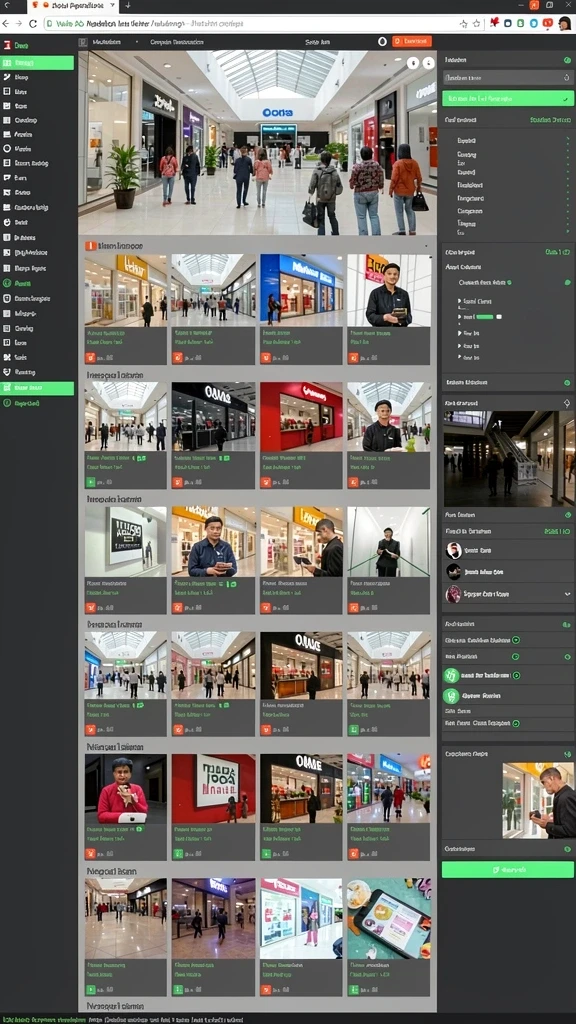
Task: Click the orange icon under the red sweater person card
Action: (x=90, y=854)
